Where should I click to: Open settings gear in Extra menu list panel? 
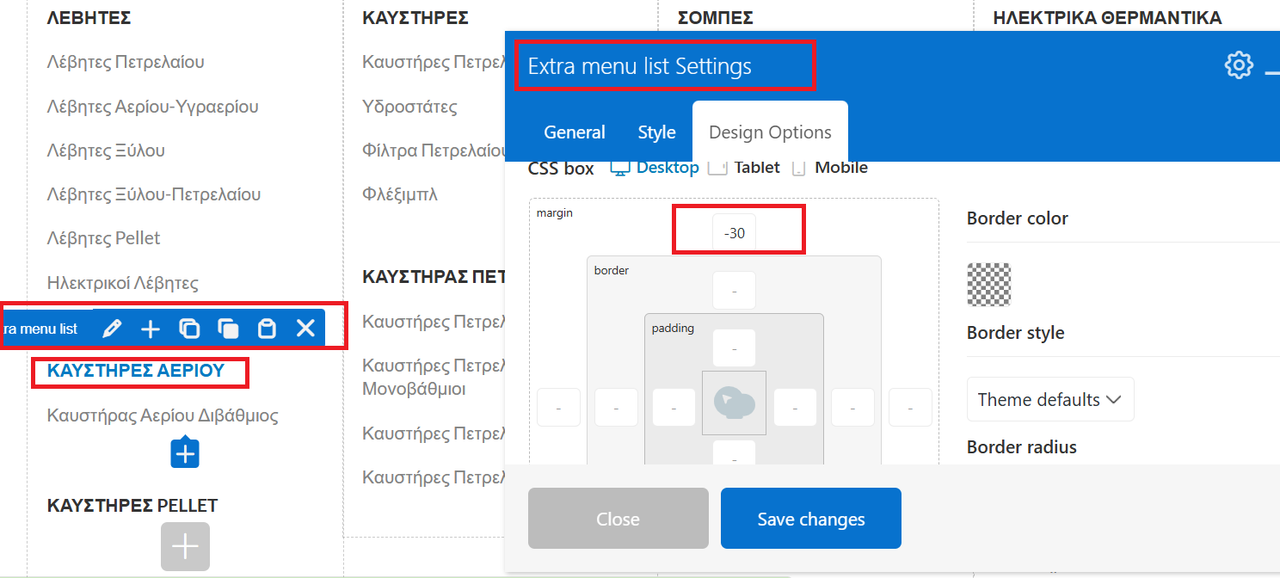coord(1239,65)
